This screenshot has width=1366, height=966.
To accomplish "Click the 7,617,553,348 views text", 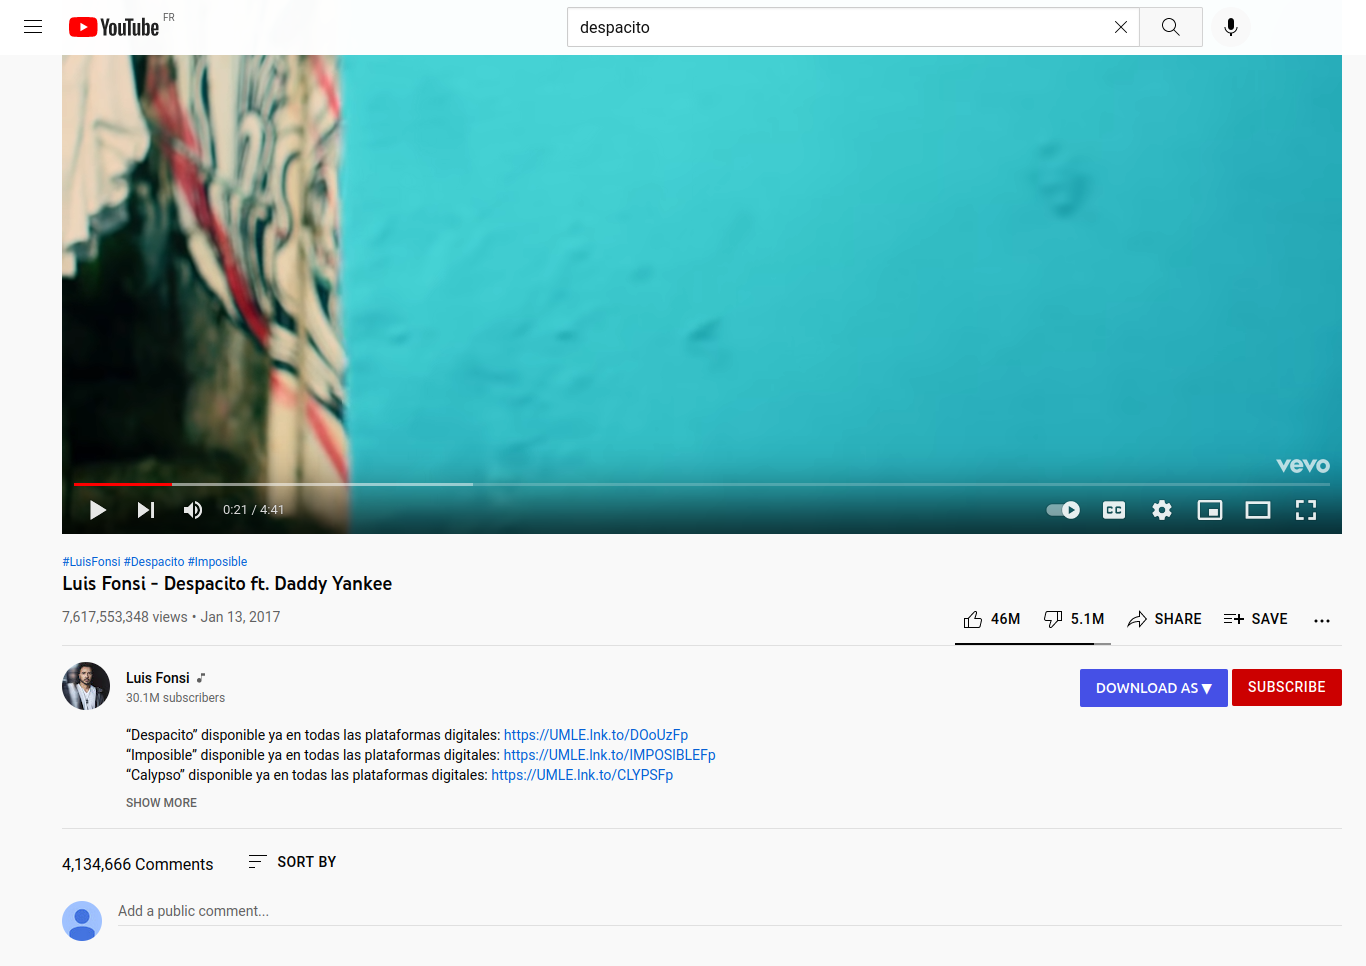I will [x=125, y=617].
